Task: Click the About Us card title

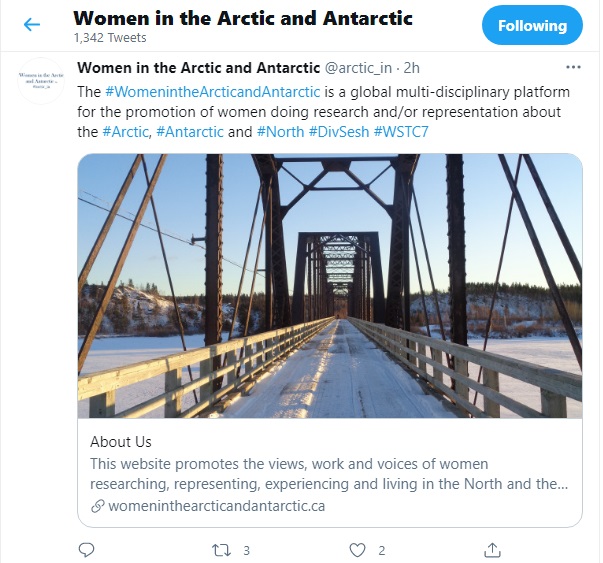Action: tap(121, 442)
